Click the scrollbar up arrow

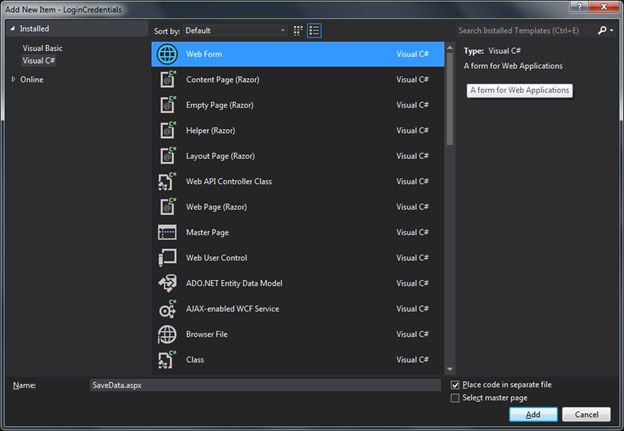(450, 47)
